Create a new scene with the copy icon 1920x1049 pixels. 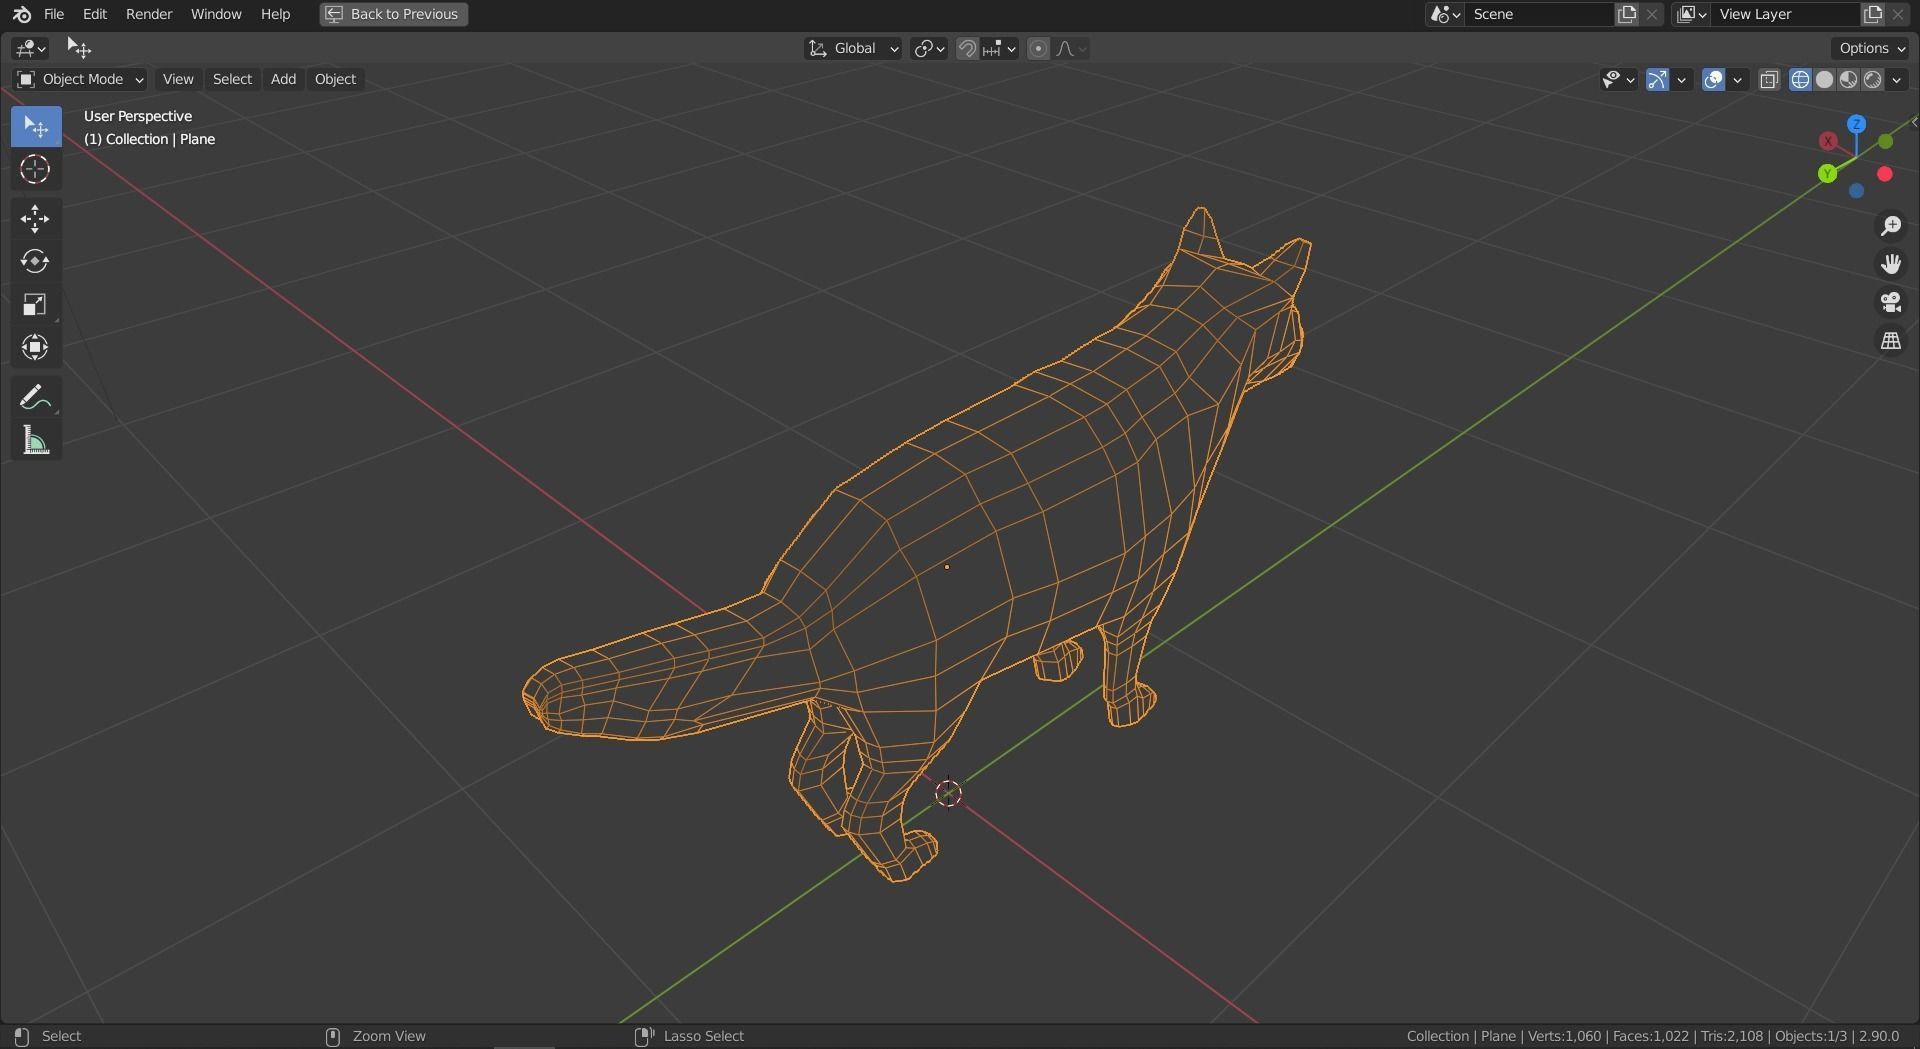1628,14
